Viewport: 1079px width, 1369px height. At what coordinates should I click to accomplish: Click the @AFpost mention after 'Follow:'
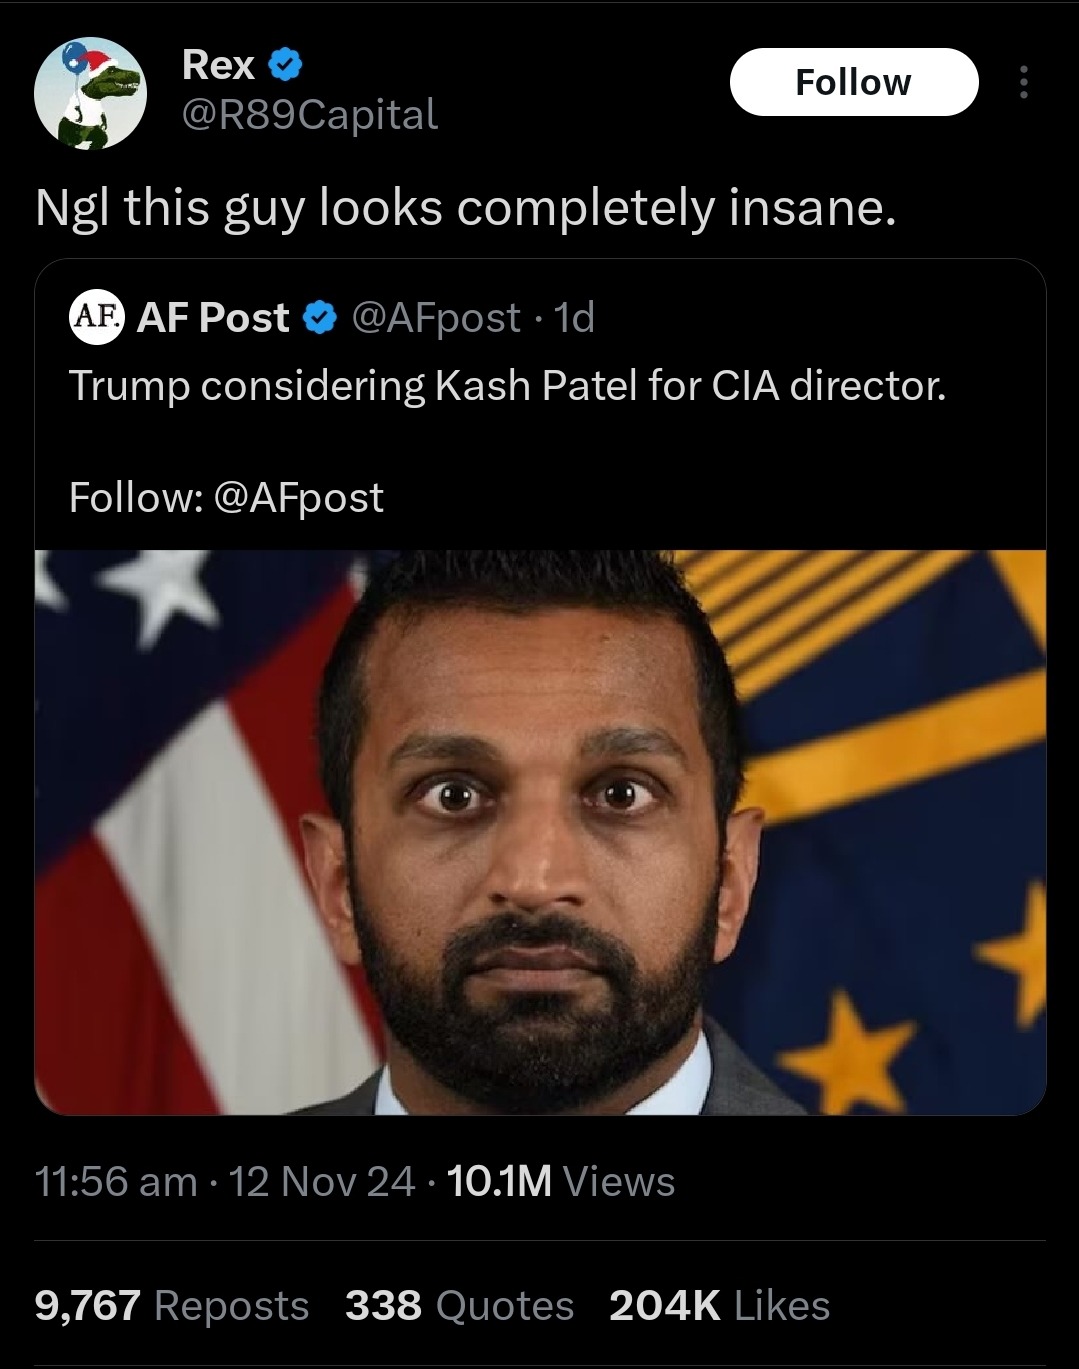point(298,497)
